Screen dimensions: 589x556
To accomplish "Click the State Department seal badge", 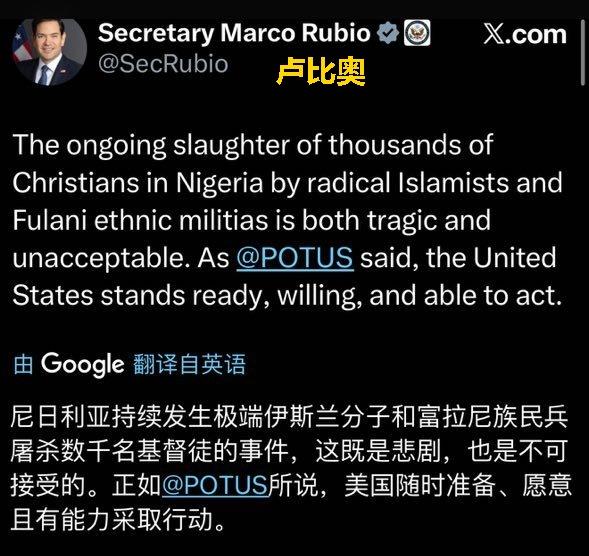I will point(417,33).
